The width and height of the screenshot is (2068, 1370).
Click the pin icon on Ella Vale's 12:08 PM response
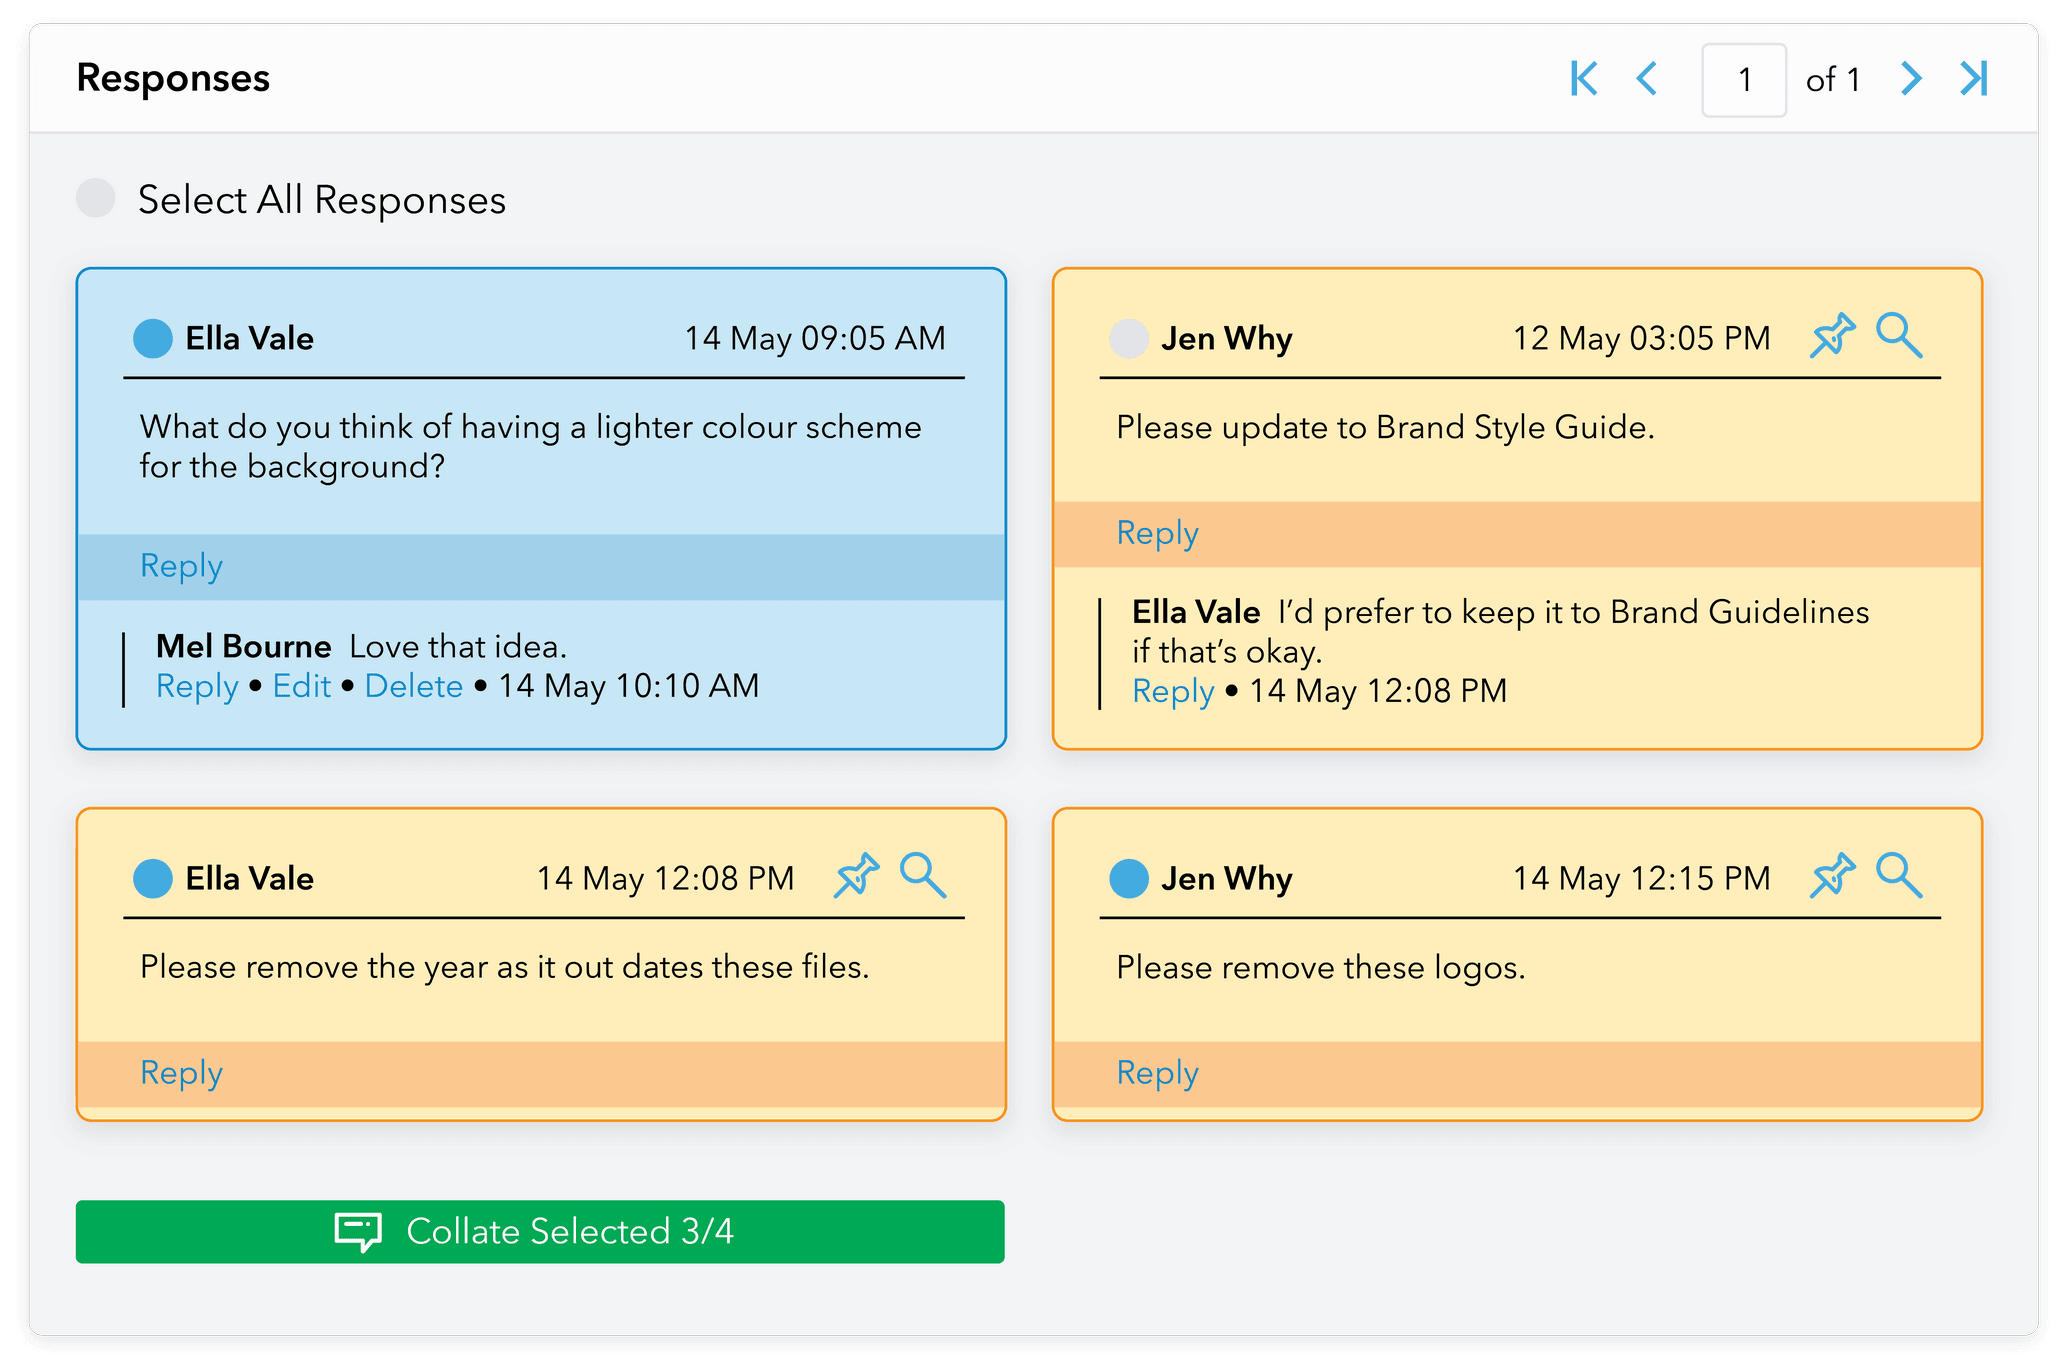pyautogui.click(x=857, y=876)
